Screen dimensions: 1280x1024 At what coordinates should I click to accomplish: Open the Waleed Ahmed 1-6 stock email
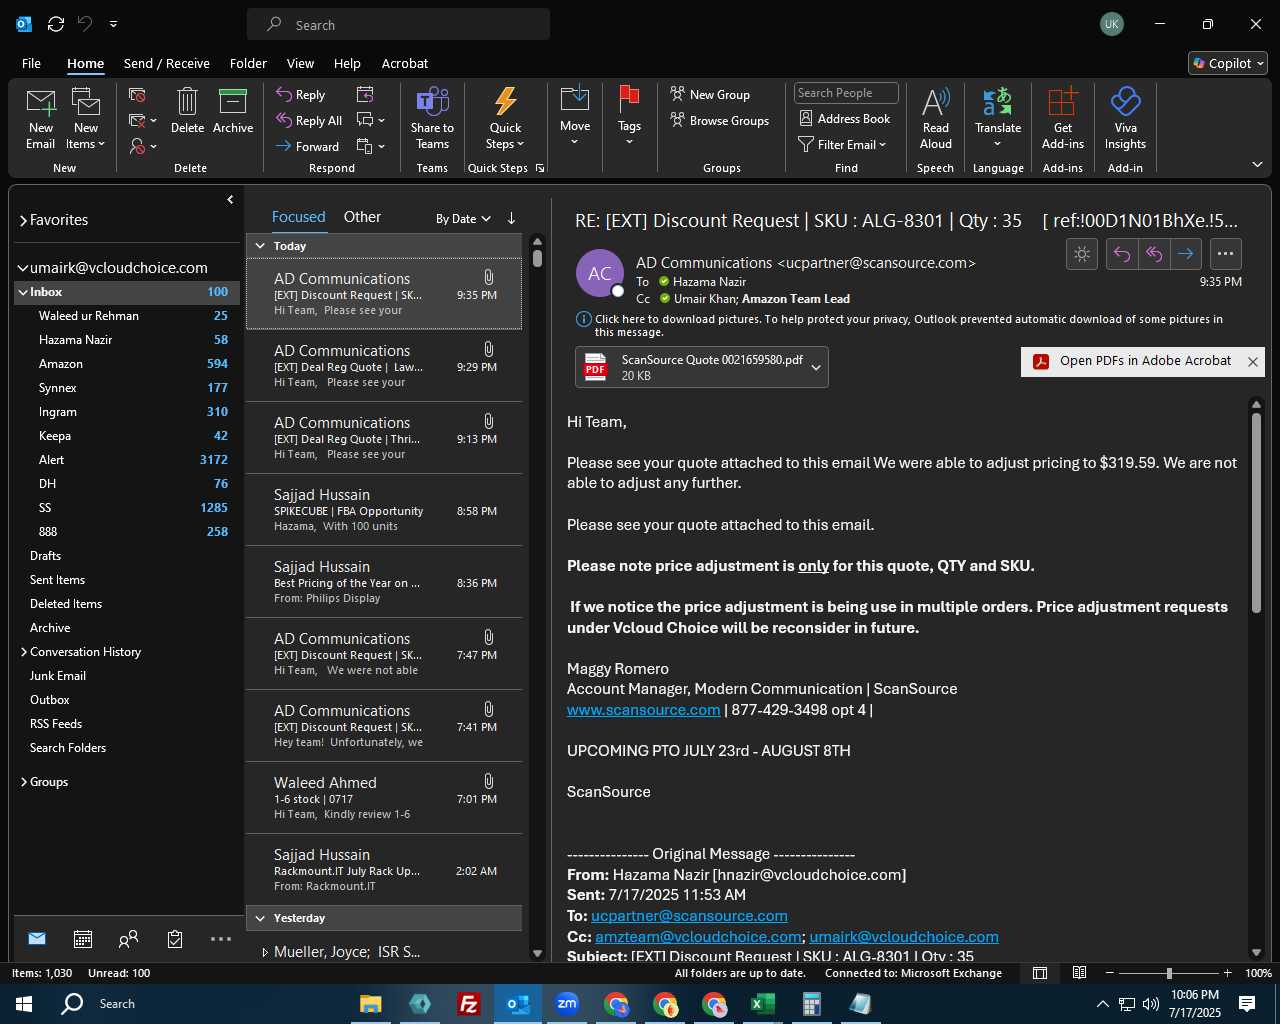384,798
